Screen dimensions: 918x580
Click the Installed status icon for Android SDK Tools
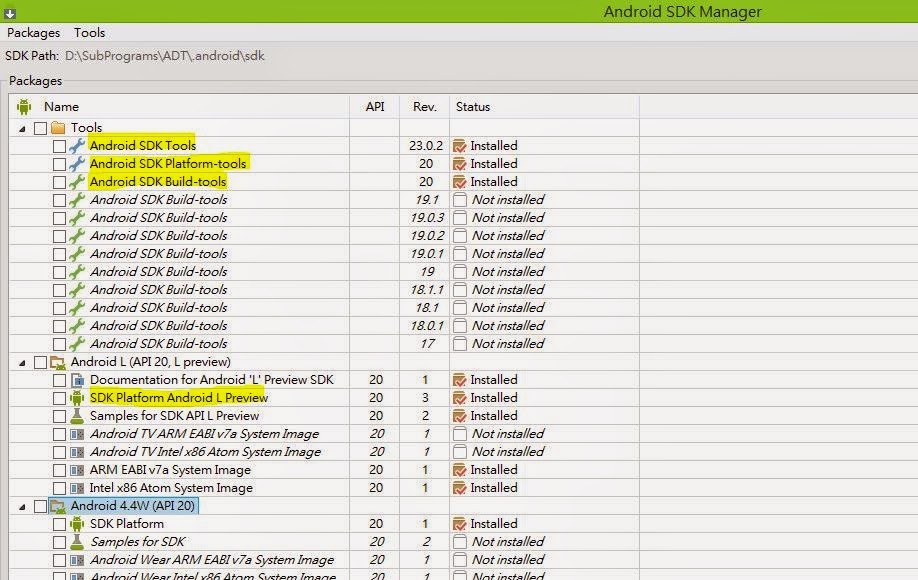(x=460, y=145)
